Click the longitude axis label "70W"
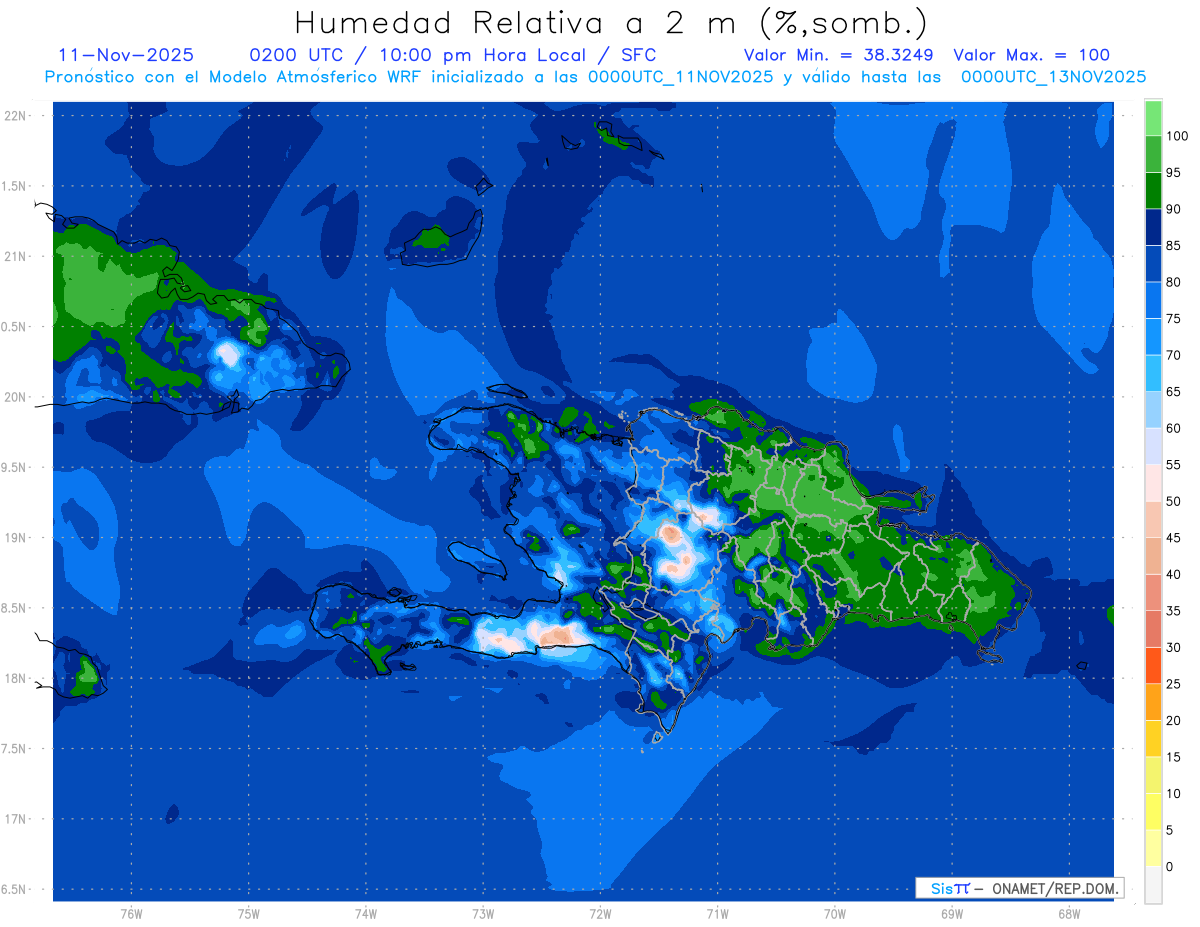Viewport: 1200px width, 927px height. [x=835, y=914]
